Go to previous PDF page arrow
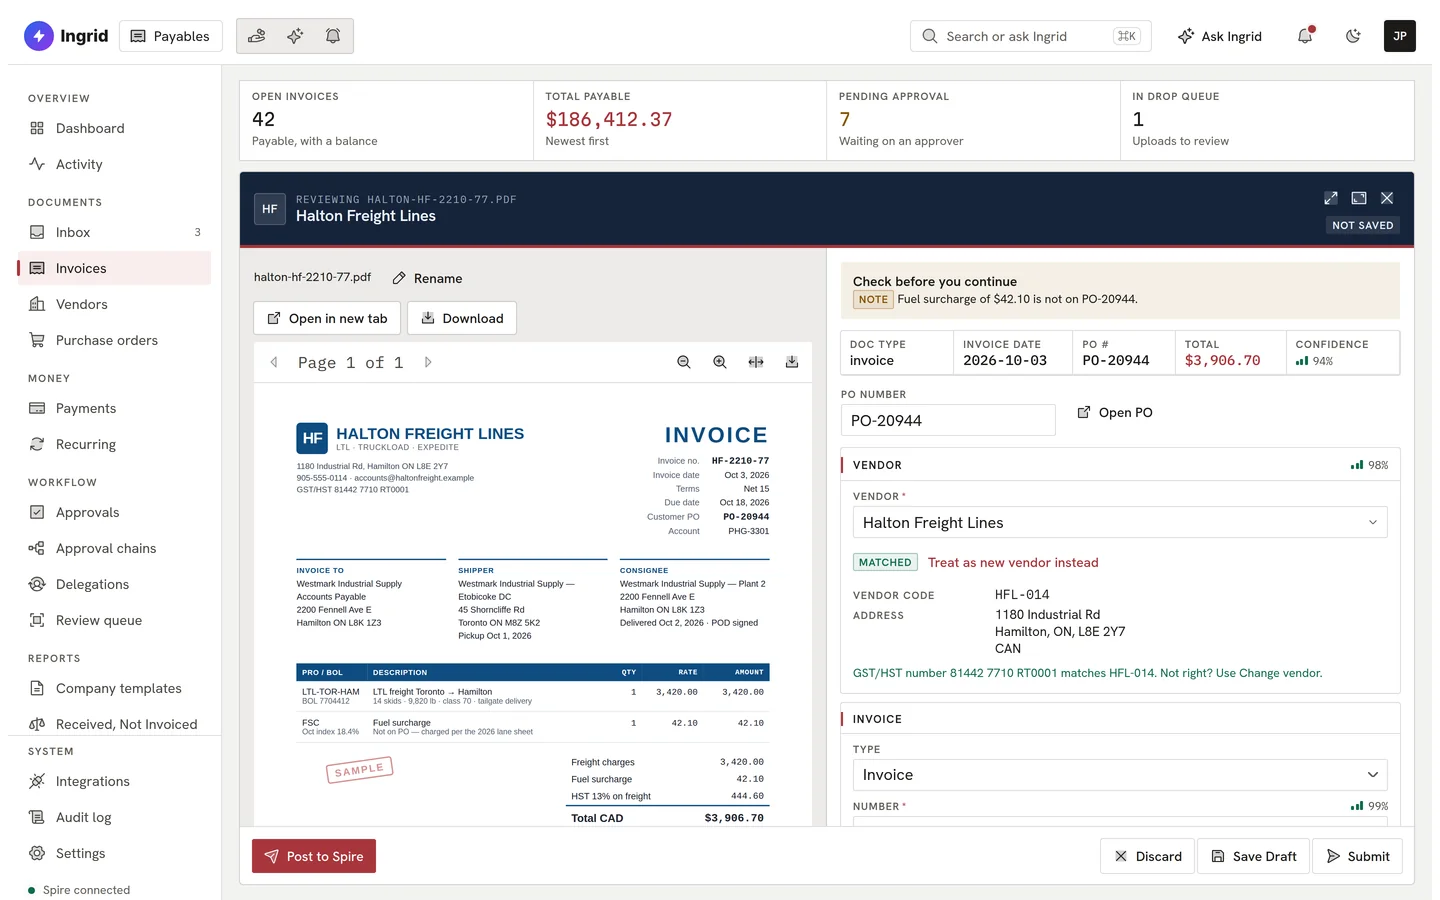The width and height of the screenshot is (1440, 900). (274, 362)
